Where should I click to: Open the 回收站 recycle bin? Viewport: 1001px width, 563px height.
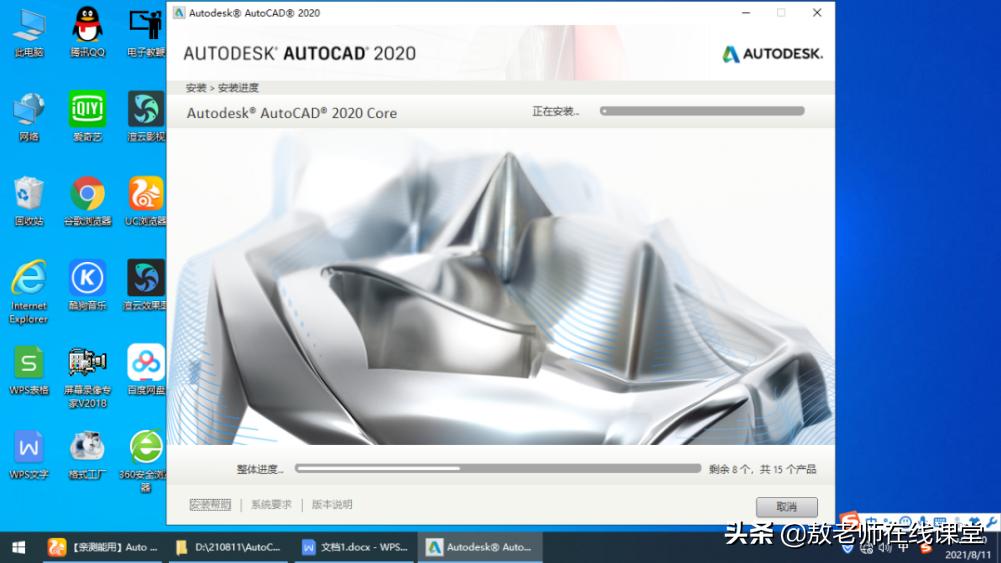29,201
